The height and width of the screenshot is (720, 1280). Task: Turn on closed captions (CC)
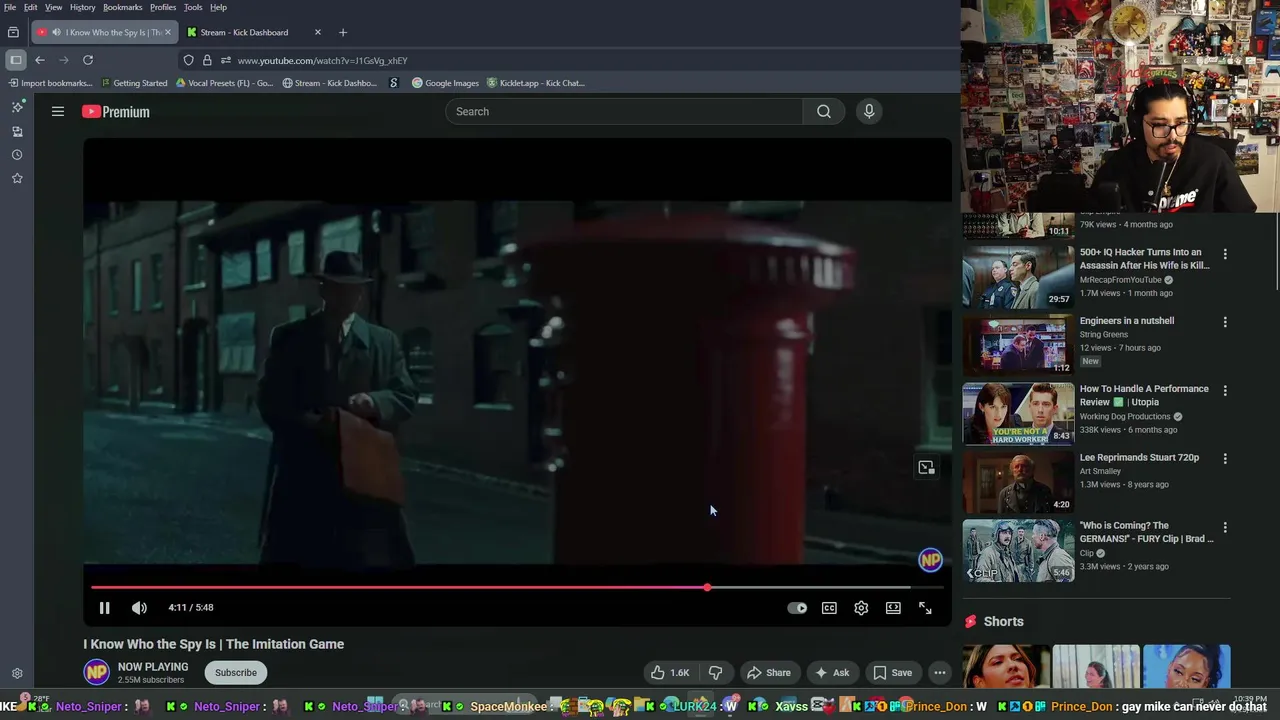829,608
